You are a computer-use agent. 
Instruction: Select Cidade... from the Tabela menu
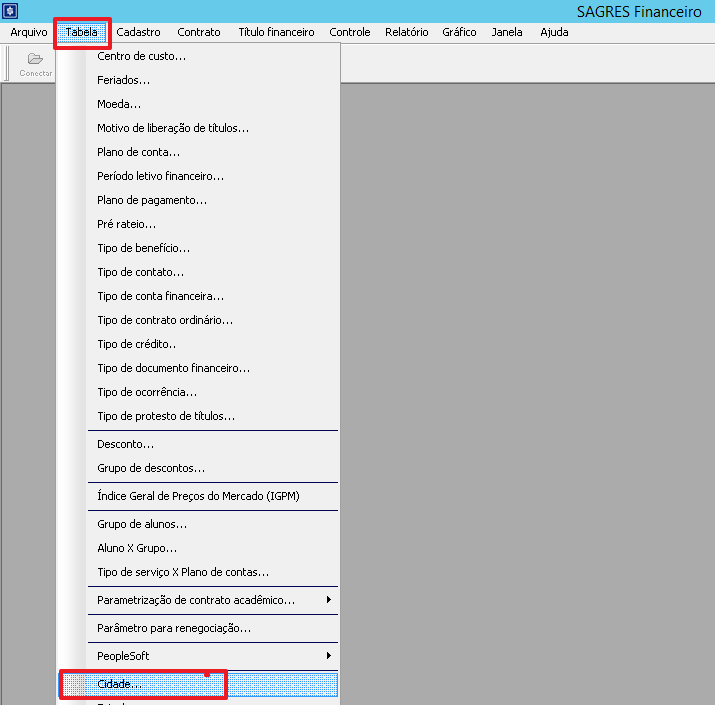120,684
